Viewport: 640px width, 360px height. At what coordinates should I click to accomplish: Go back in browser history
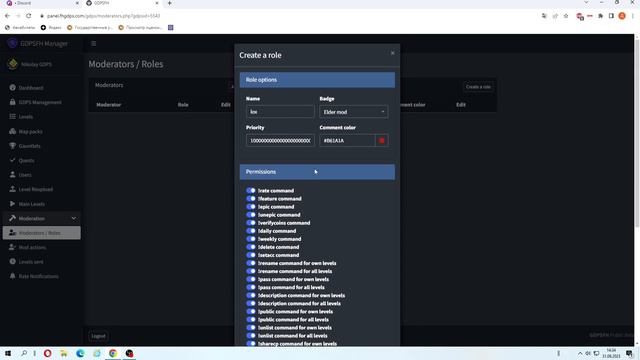coord(7,16)
